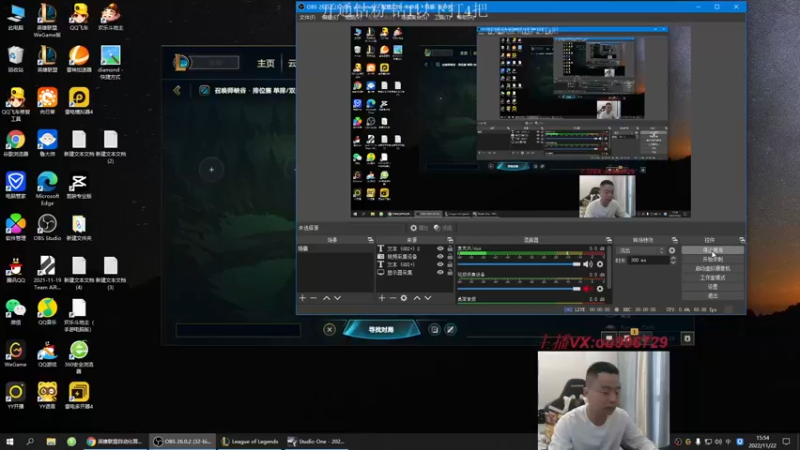The image size is (800, 450).
Task: Click the plus invite slot in League lobby
Action: [x=211, y=169]
